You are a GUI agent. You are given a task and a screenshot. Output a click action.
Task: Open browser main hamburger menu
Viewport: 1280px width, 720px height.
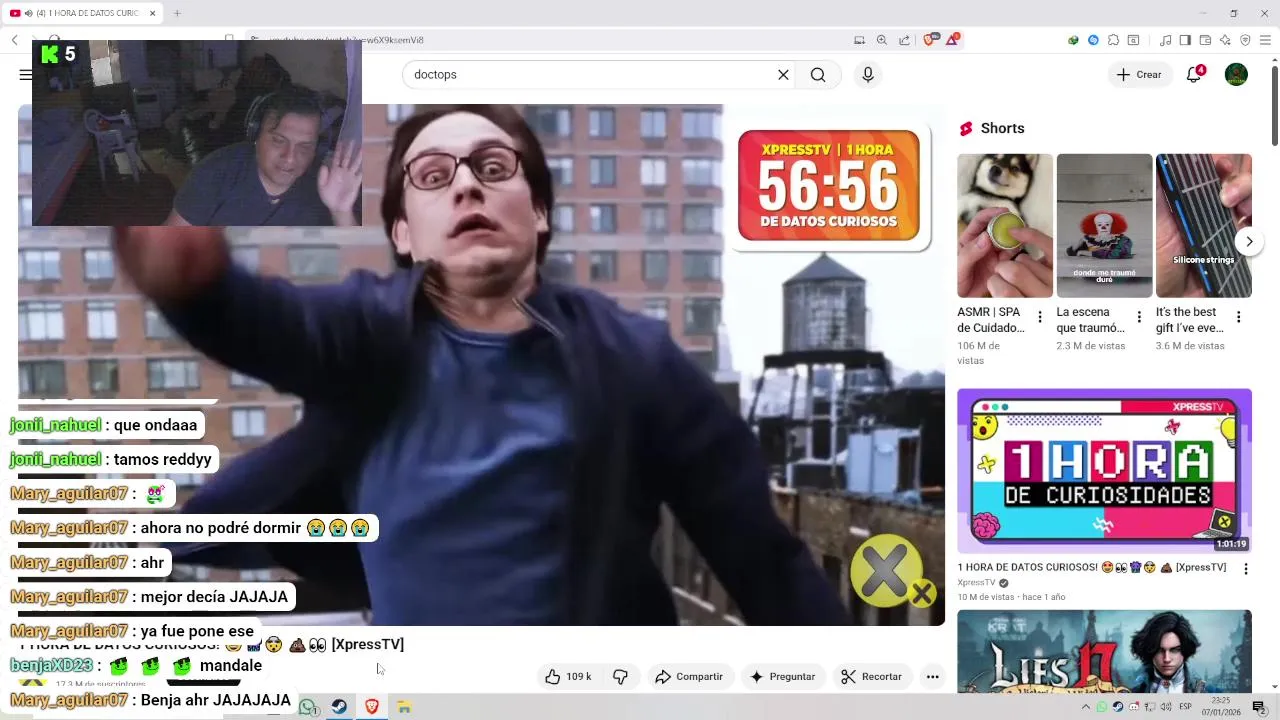click(1265, 40)
